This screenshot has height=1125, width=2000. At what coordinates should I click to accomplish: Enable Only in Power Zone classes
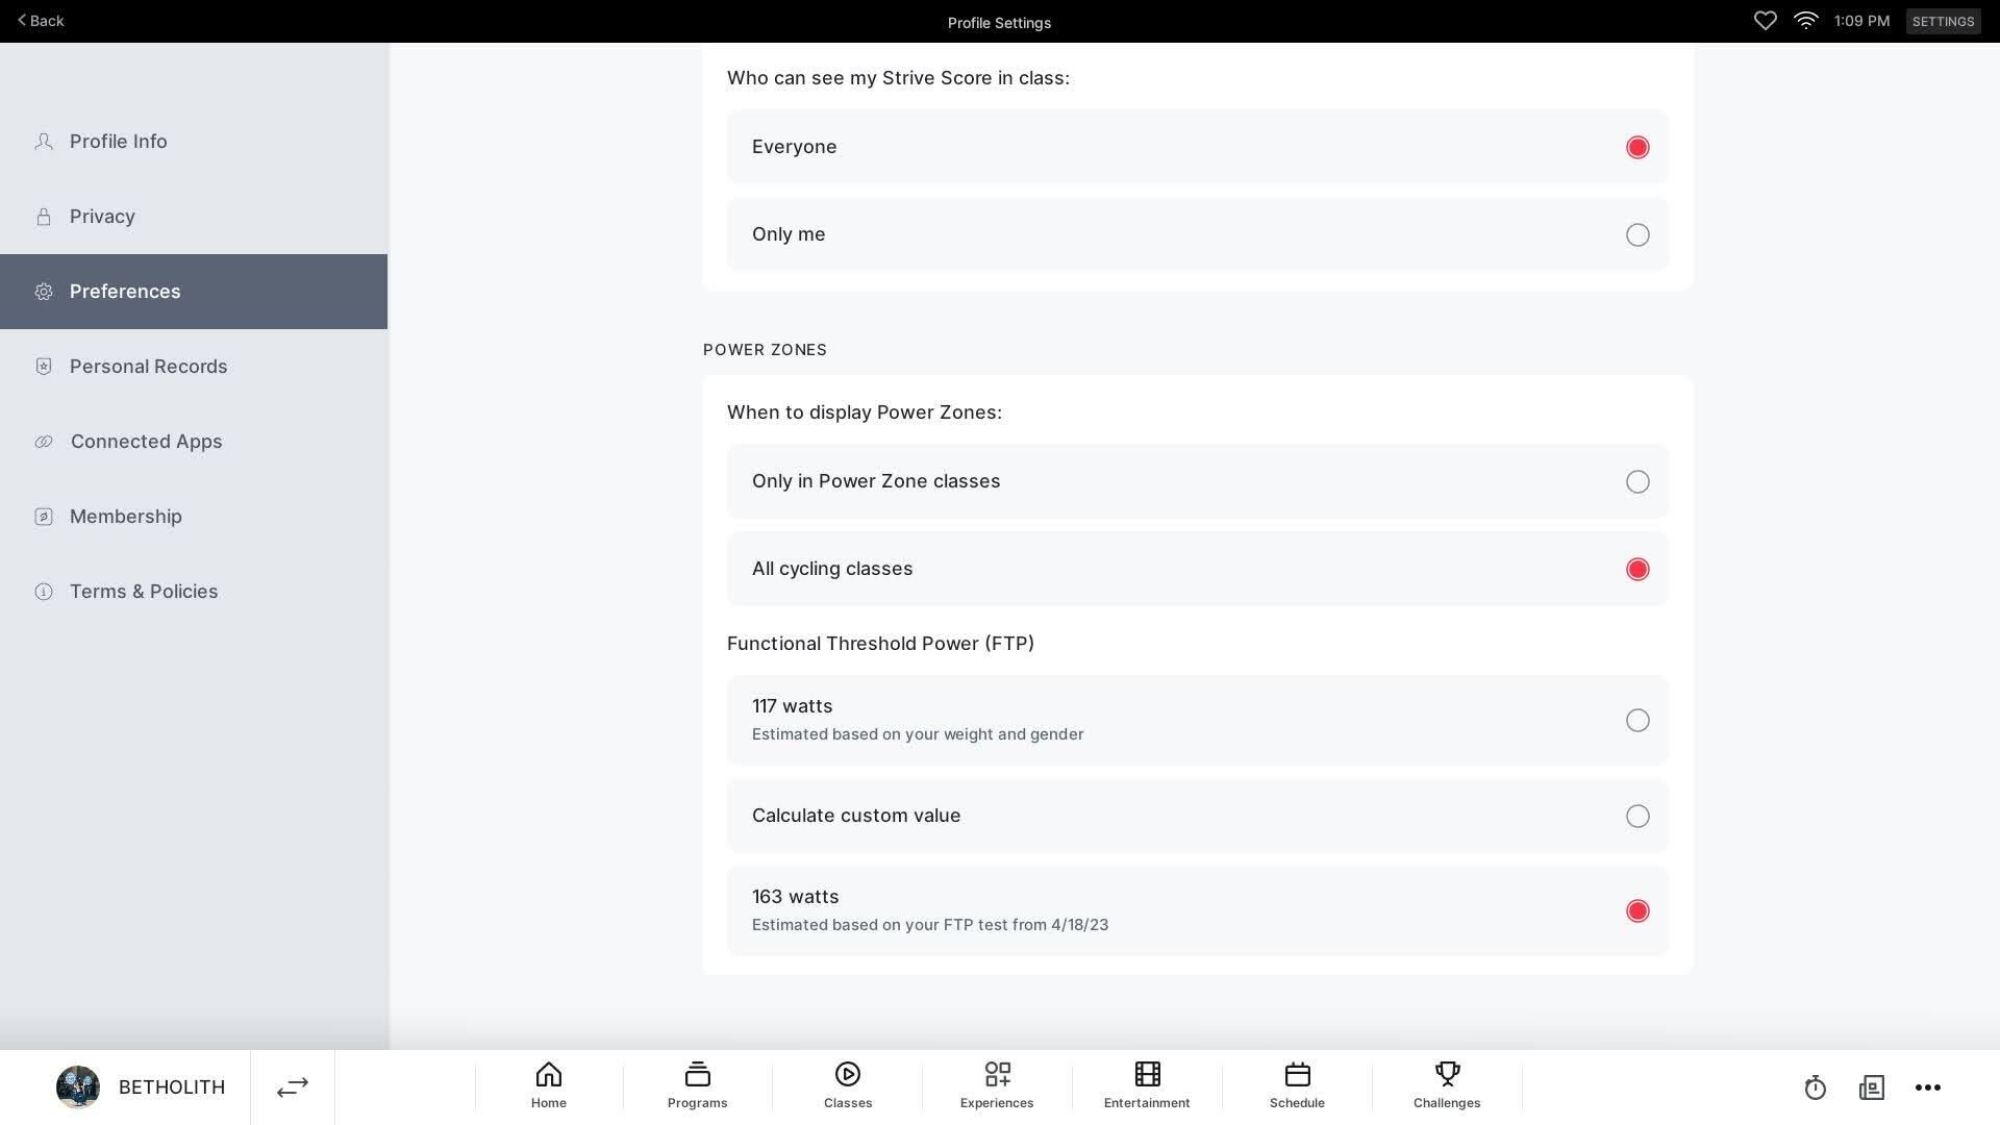[x=1636, y=481]
